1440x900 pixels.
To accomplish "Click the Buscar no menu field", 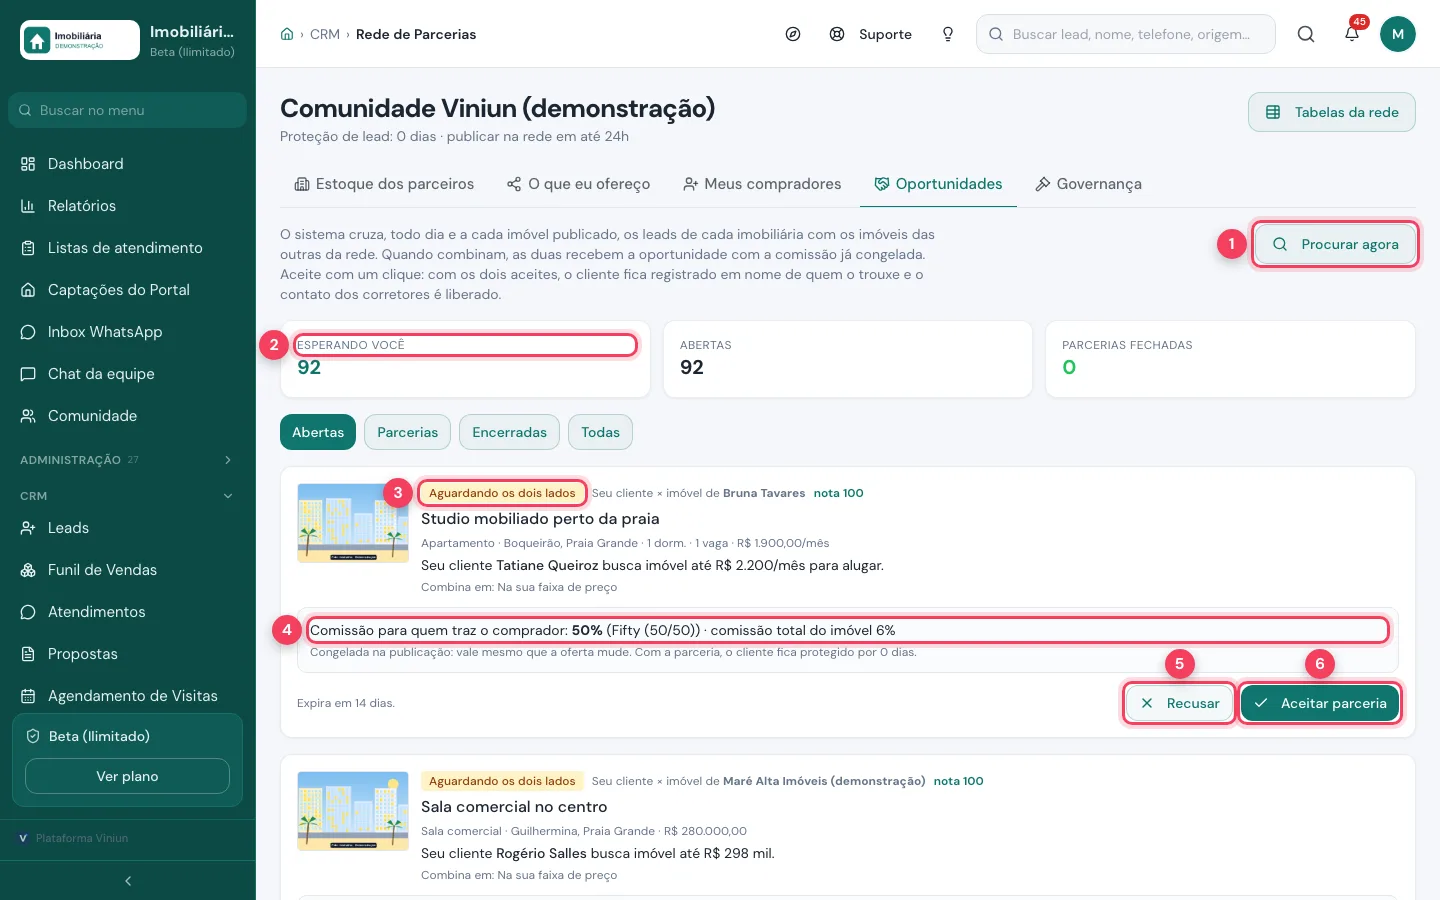I will coord(127,110).
